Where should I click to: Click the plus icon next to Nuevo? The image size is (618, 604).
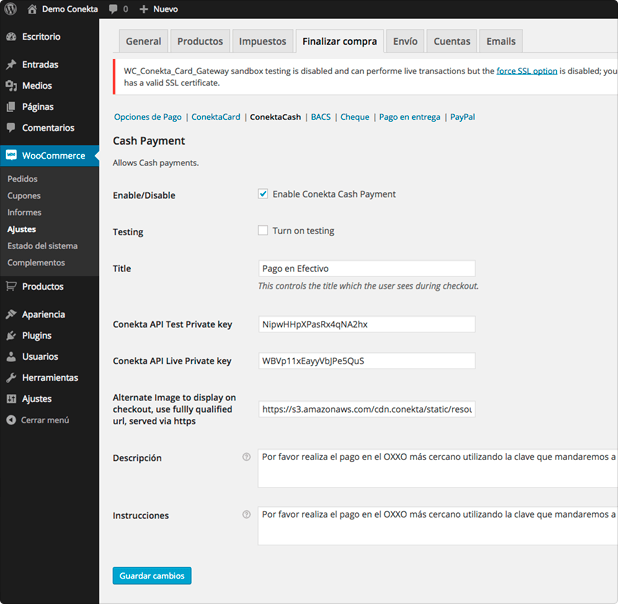coord(144,9)
